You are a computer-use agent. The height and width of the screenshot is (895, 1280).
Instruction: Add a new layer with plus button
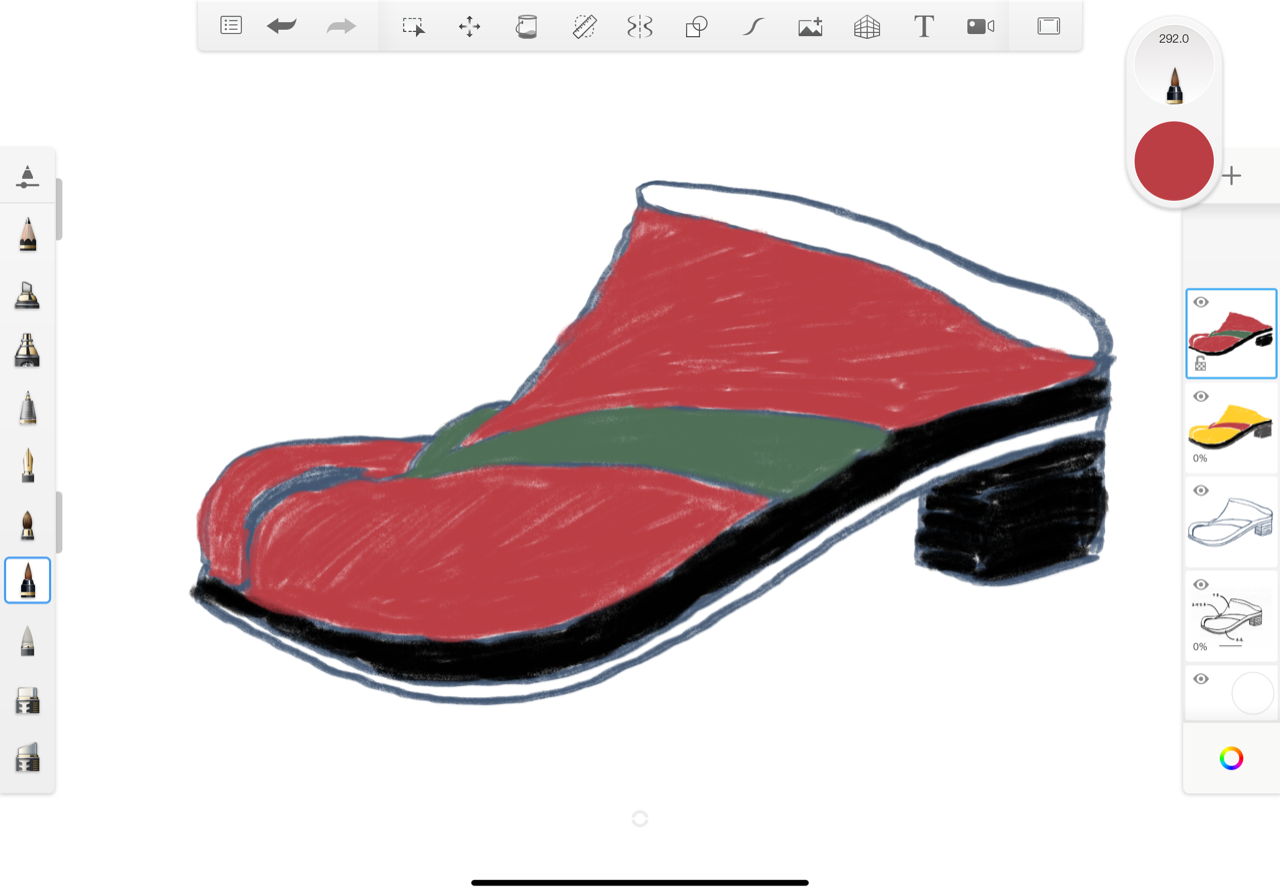point(1232,176)
